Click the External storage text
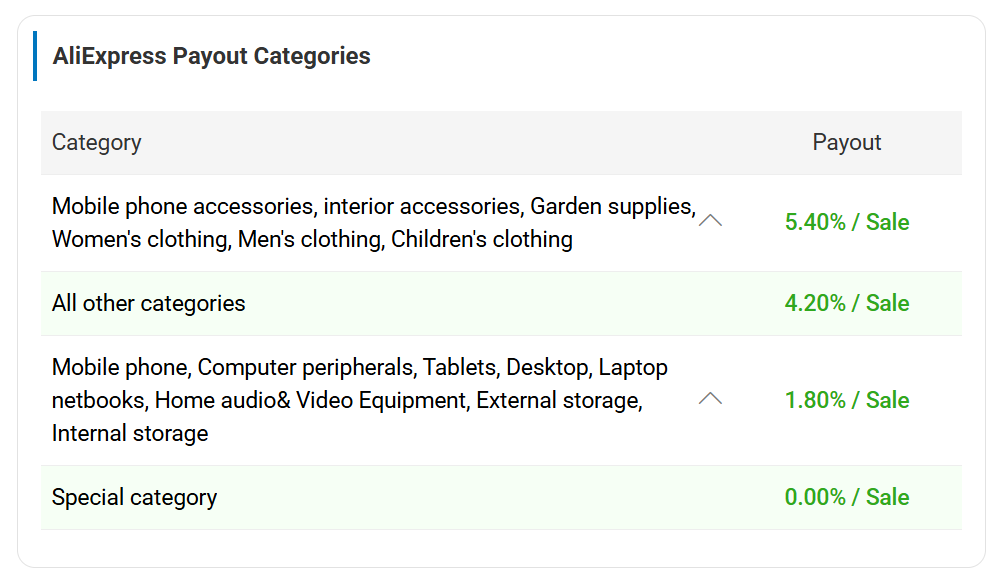Screen dimensions: 1004x584 557,400
